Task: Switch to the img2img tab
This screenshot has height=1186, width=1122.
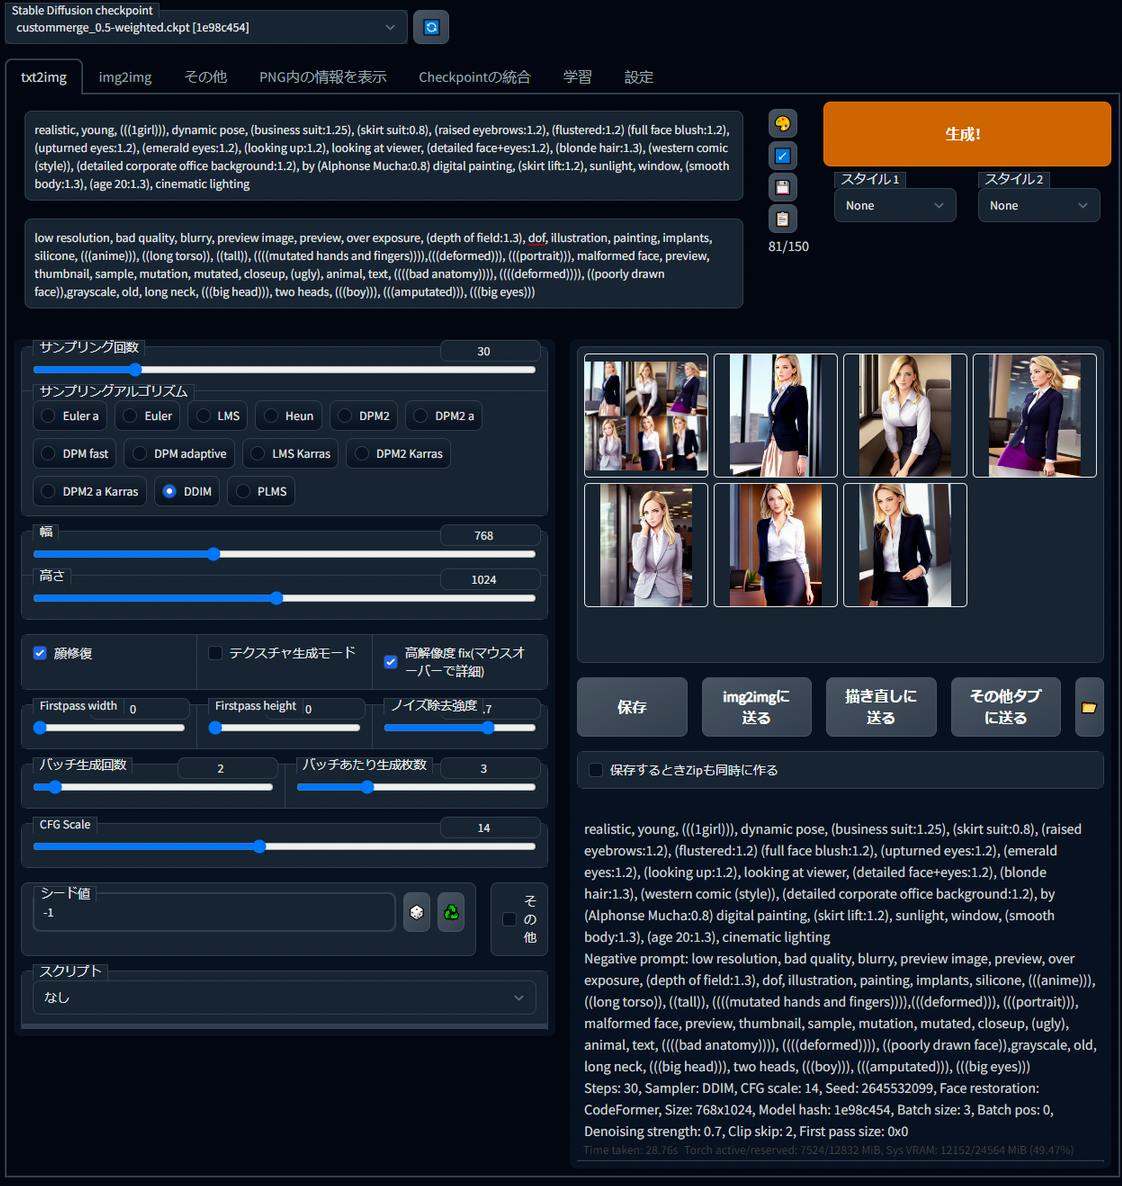Action: coord(125,77)
